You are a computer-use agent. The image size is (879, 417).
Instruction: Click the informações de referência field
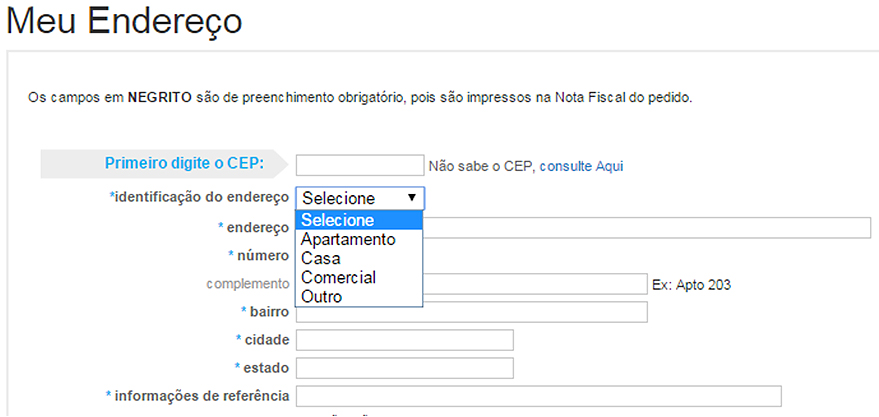pos(538,396)
